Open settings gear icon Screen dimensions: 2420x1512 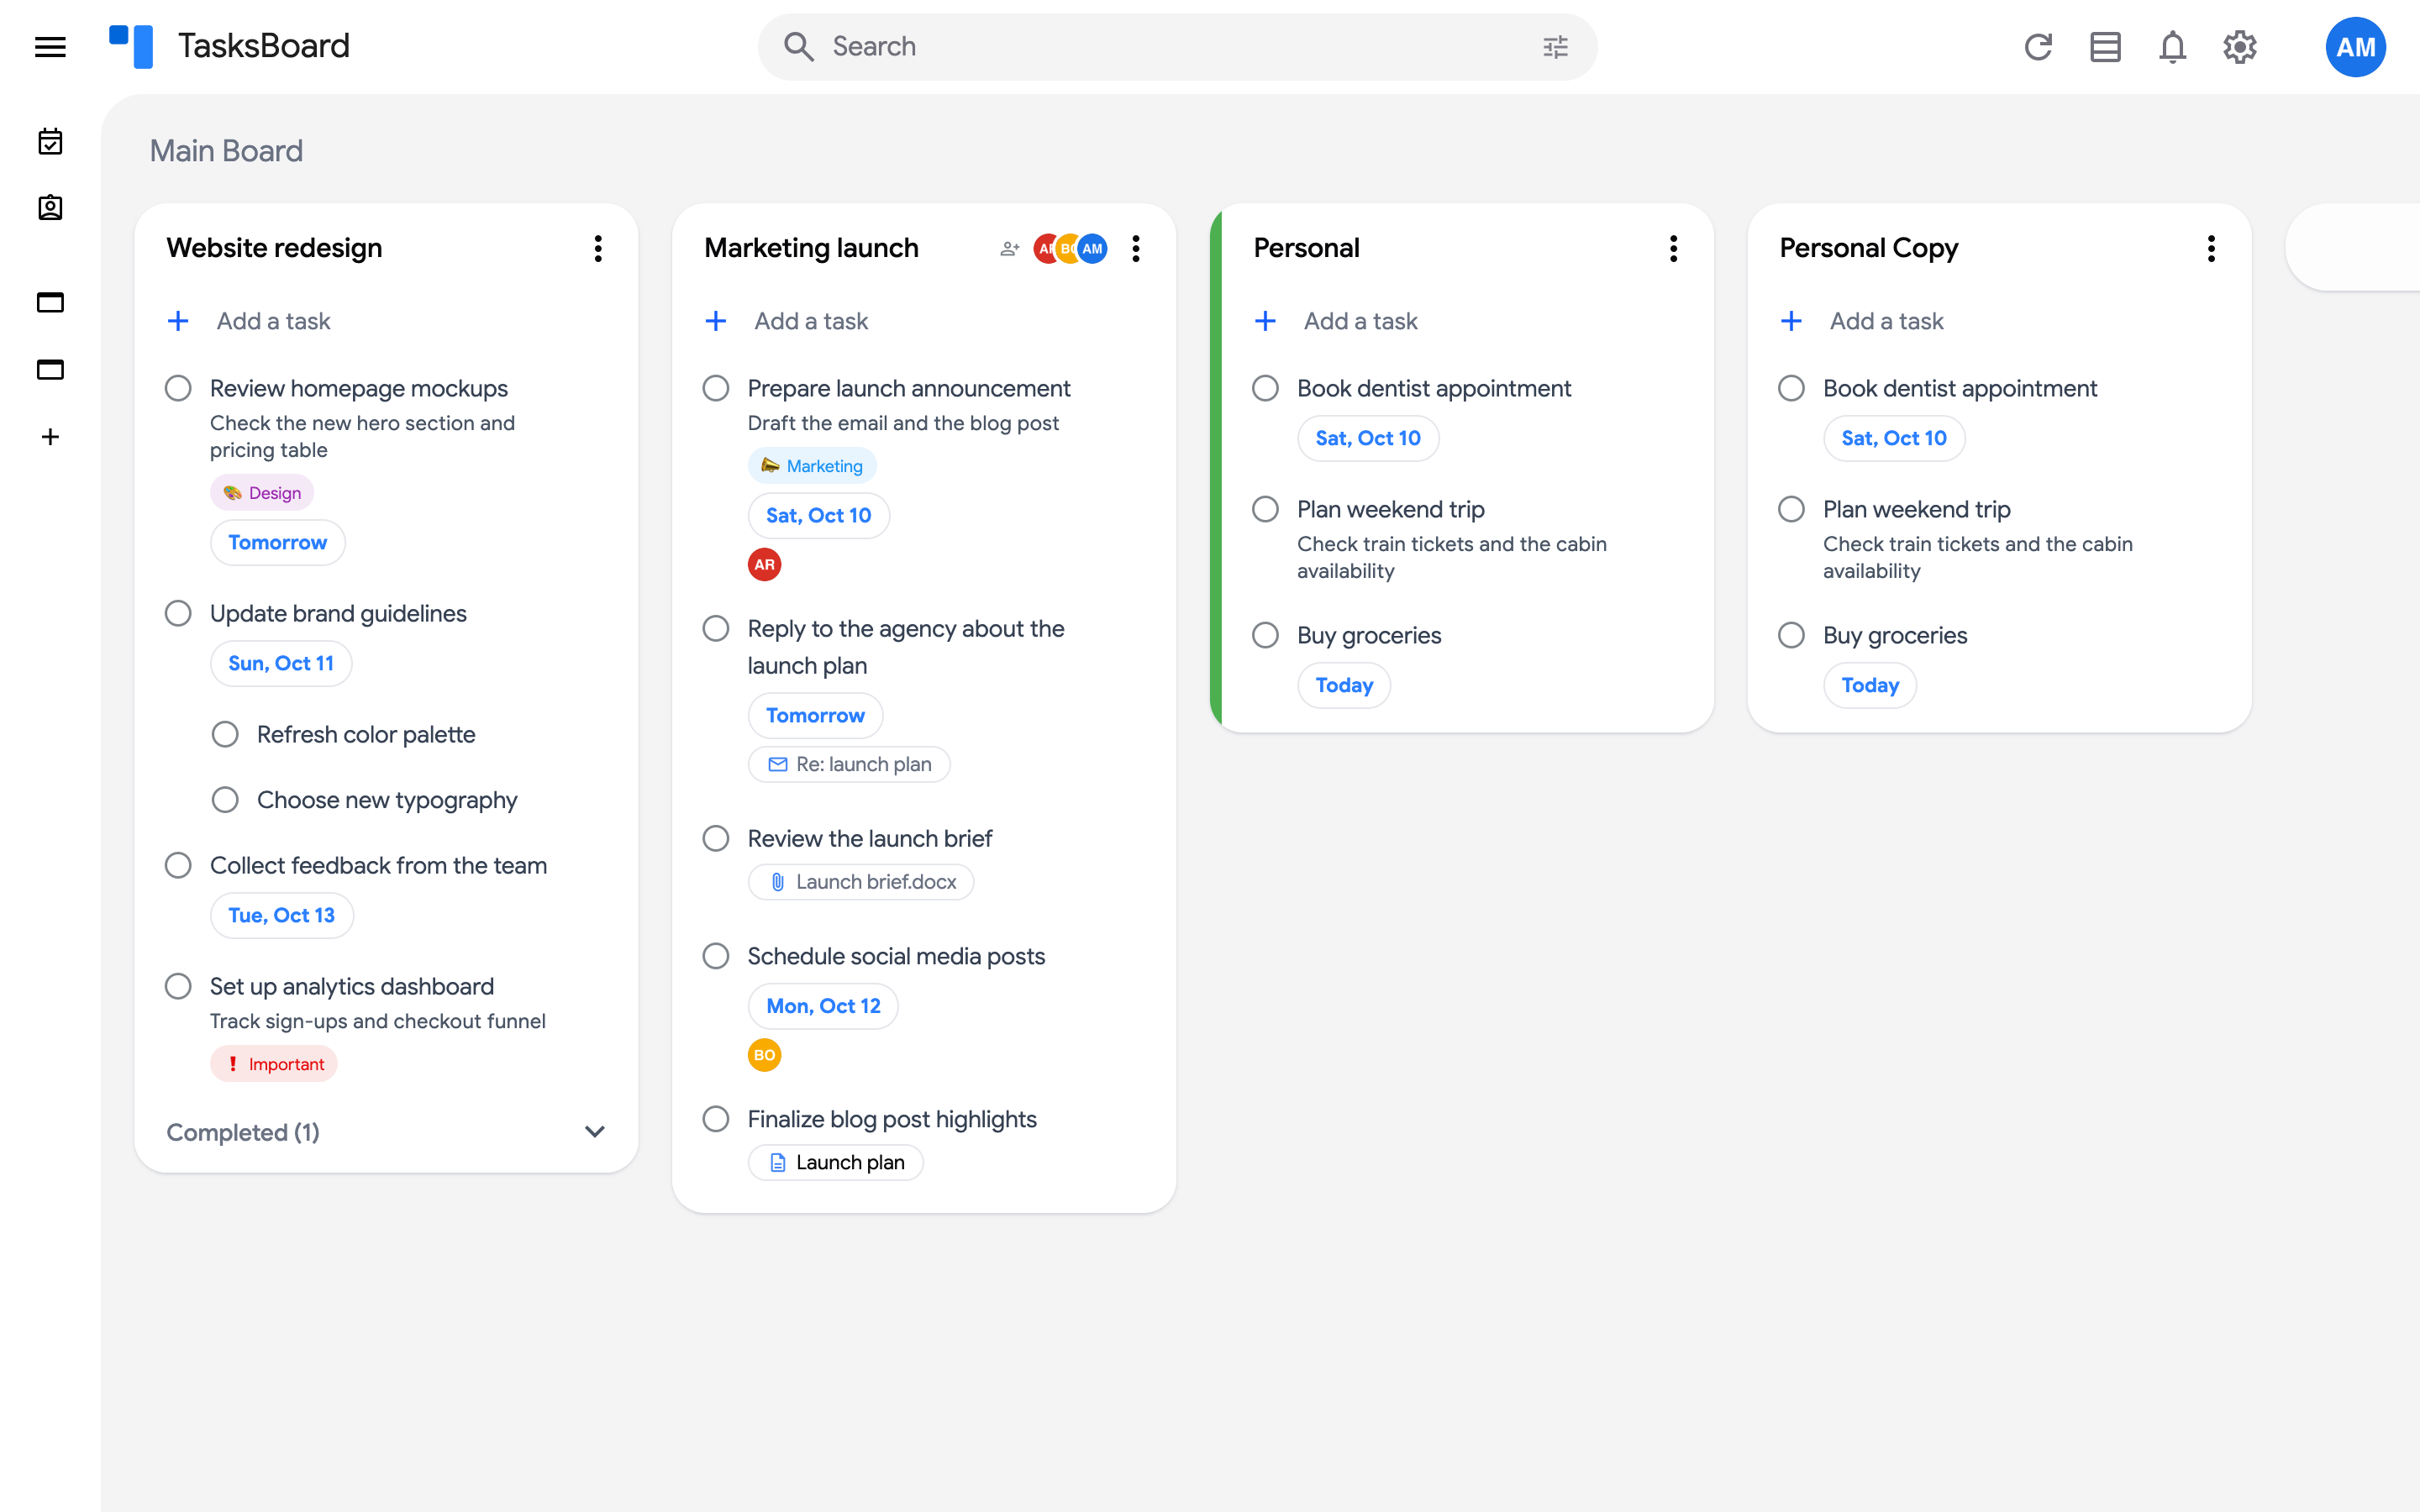click(x=2240, y=47)
